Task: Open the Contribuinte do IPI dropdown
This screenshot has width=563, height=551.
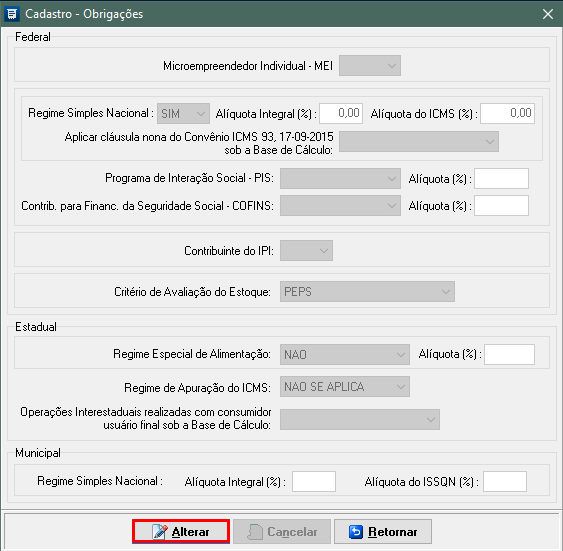Action: [306, 251]
